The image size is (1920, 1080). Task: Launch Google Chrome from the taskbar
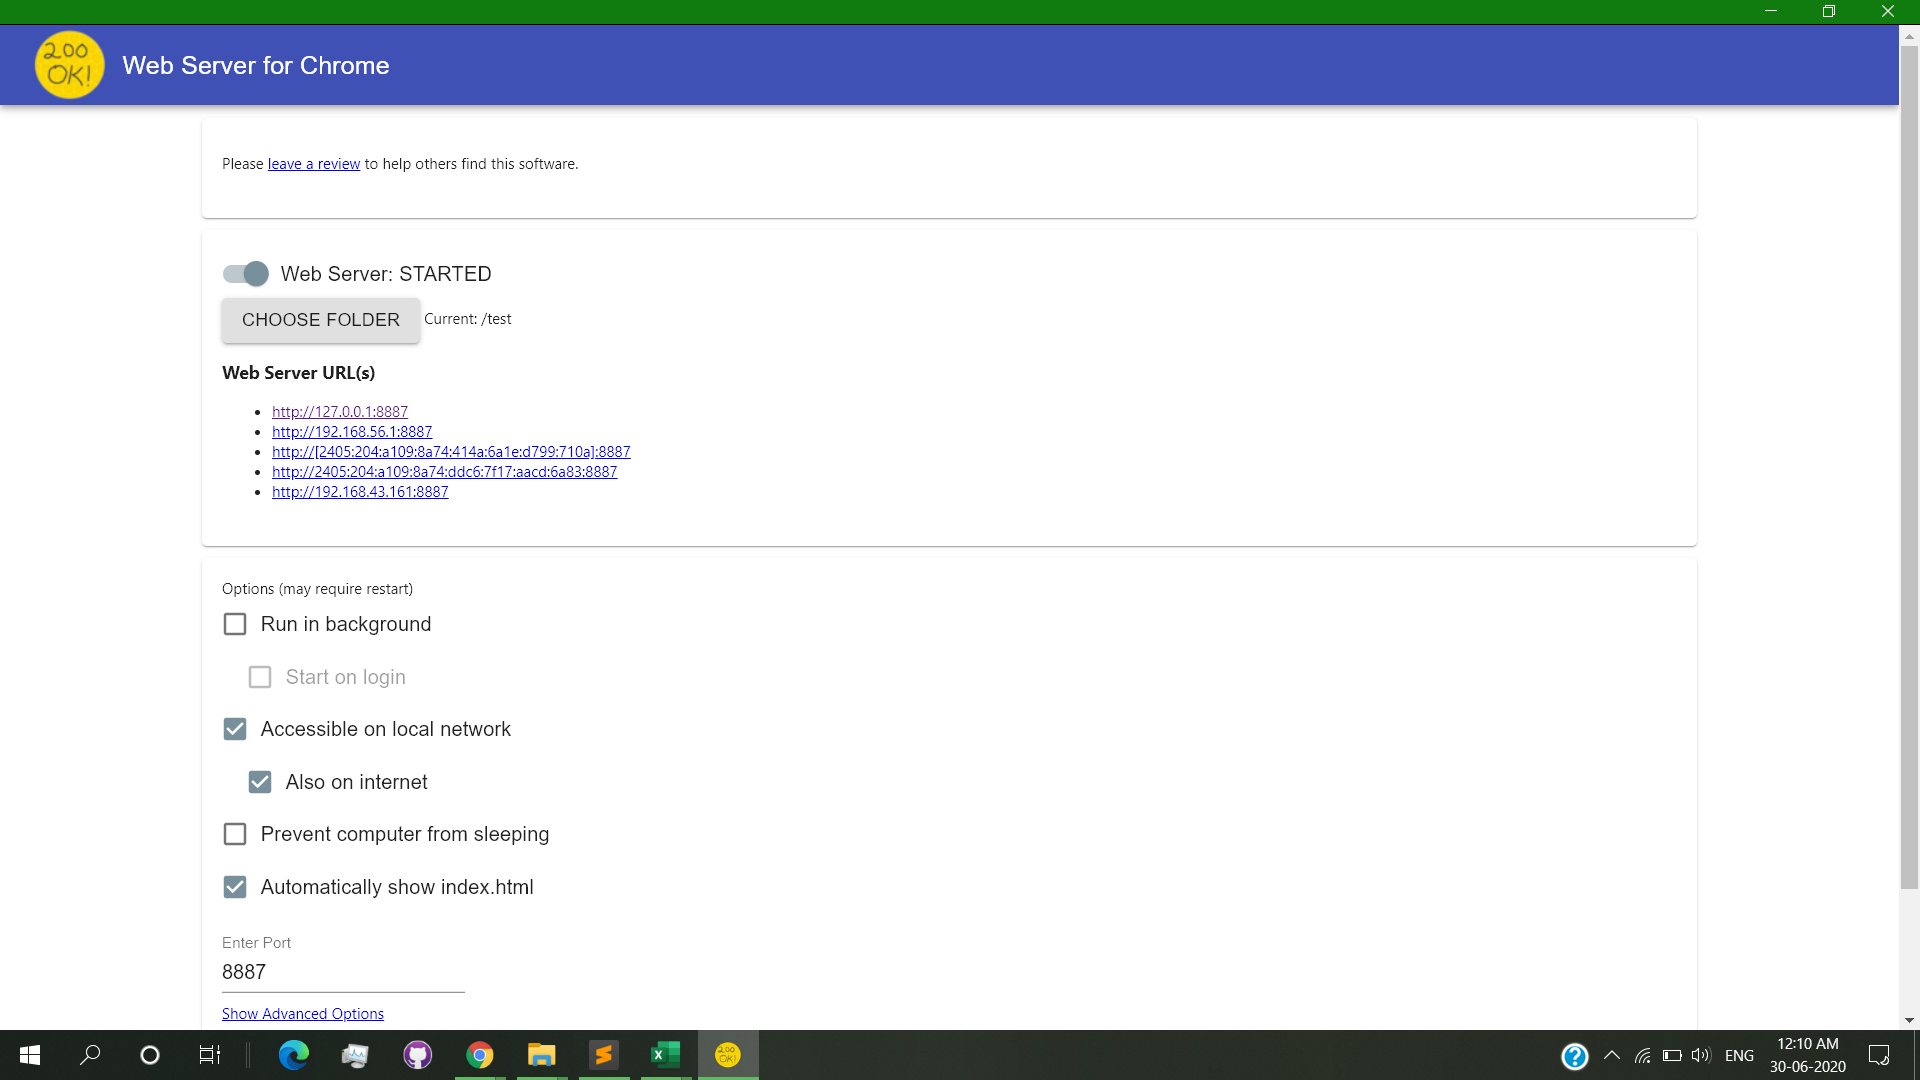click(480, 1055)
